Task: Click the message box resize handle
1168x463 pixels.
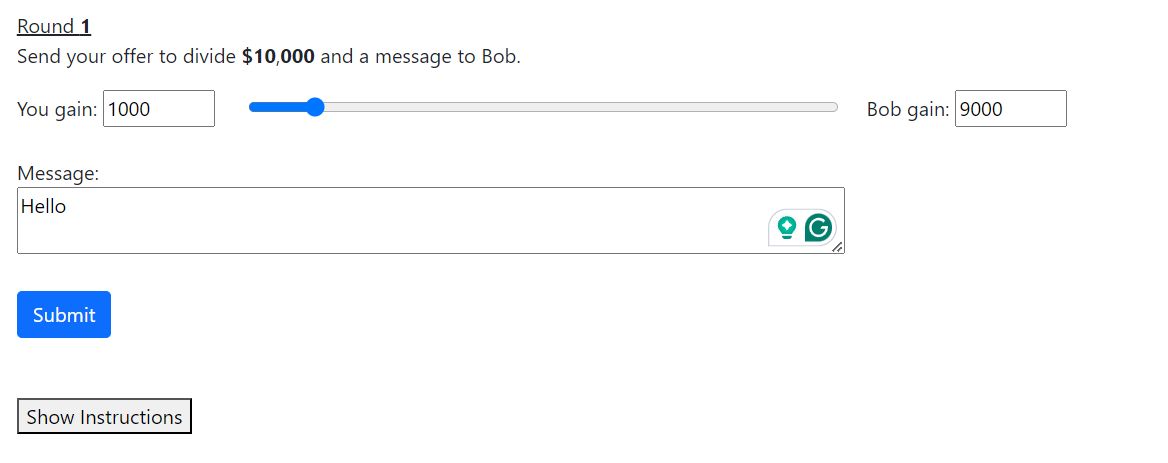Action: coord(837,247)
